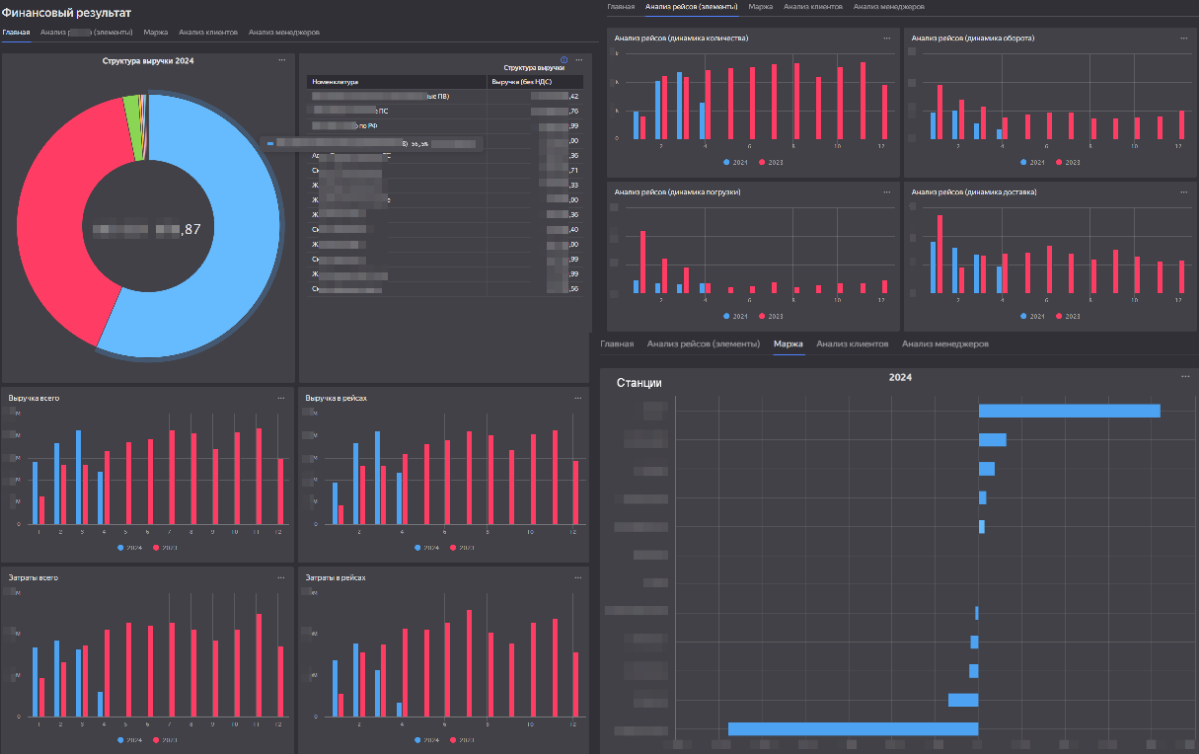The image size is (1199, 754).
Task: Open Главная tab above the Станции chart
Action: click(616, 344)
